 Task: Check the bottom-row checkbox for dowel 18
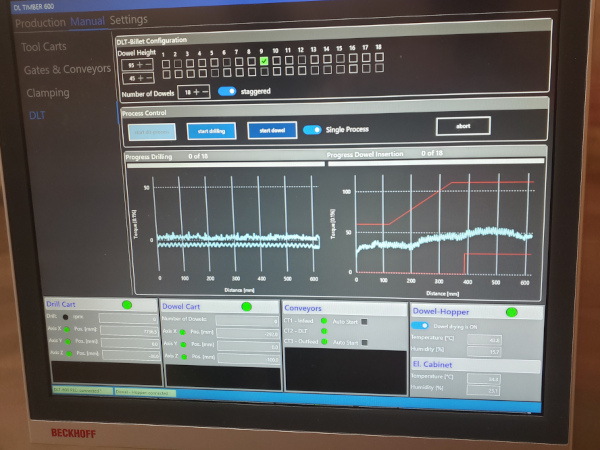379,68
